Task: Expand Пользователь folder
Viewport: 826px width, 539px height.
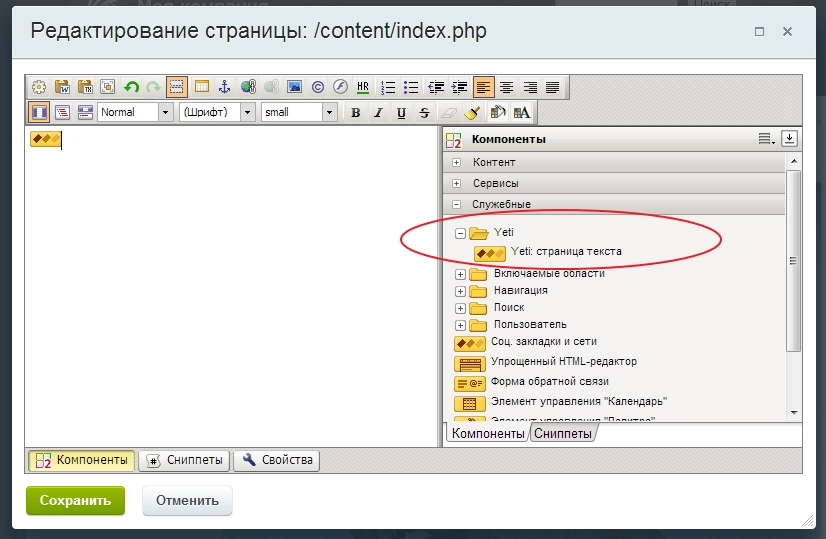Action: [x=460, y=325]
